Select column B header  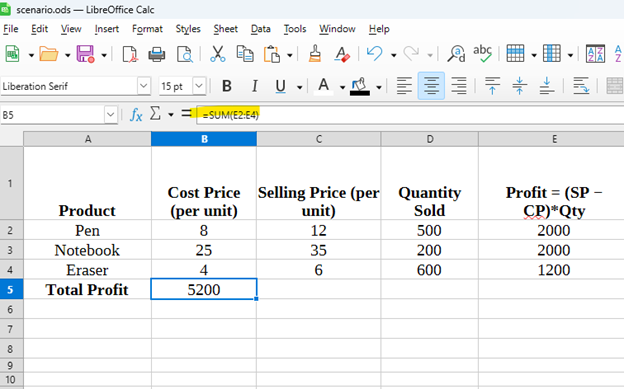204,139
